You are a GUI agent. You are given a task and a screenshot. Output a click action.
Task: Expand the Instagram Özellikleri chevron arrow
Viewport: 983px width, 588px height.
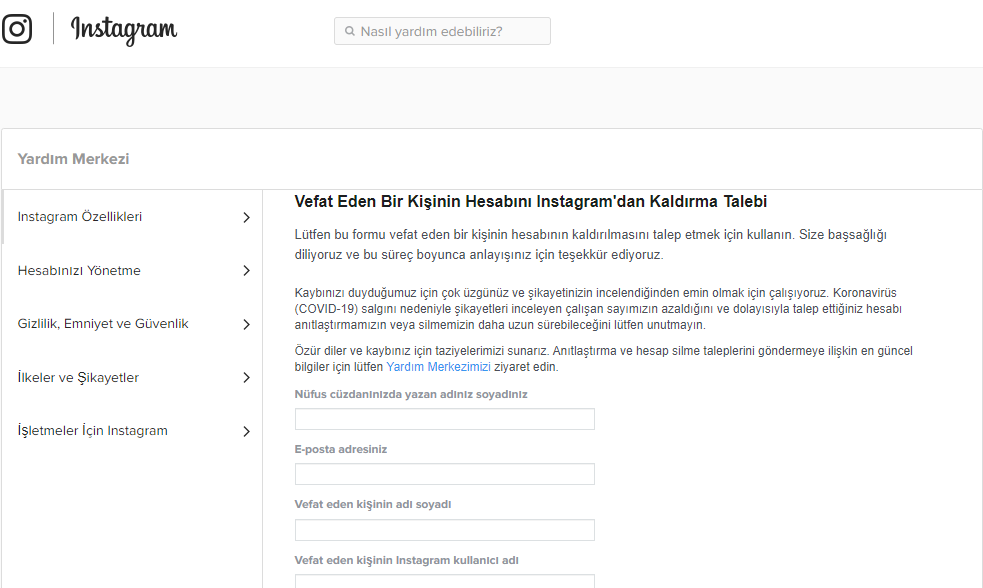pos(246,218)
